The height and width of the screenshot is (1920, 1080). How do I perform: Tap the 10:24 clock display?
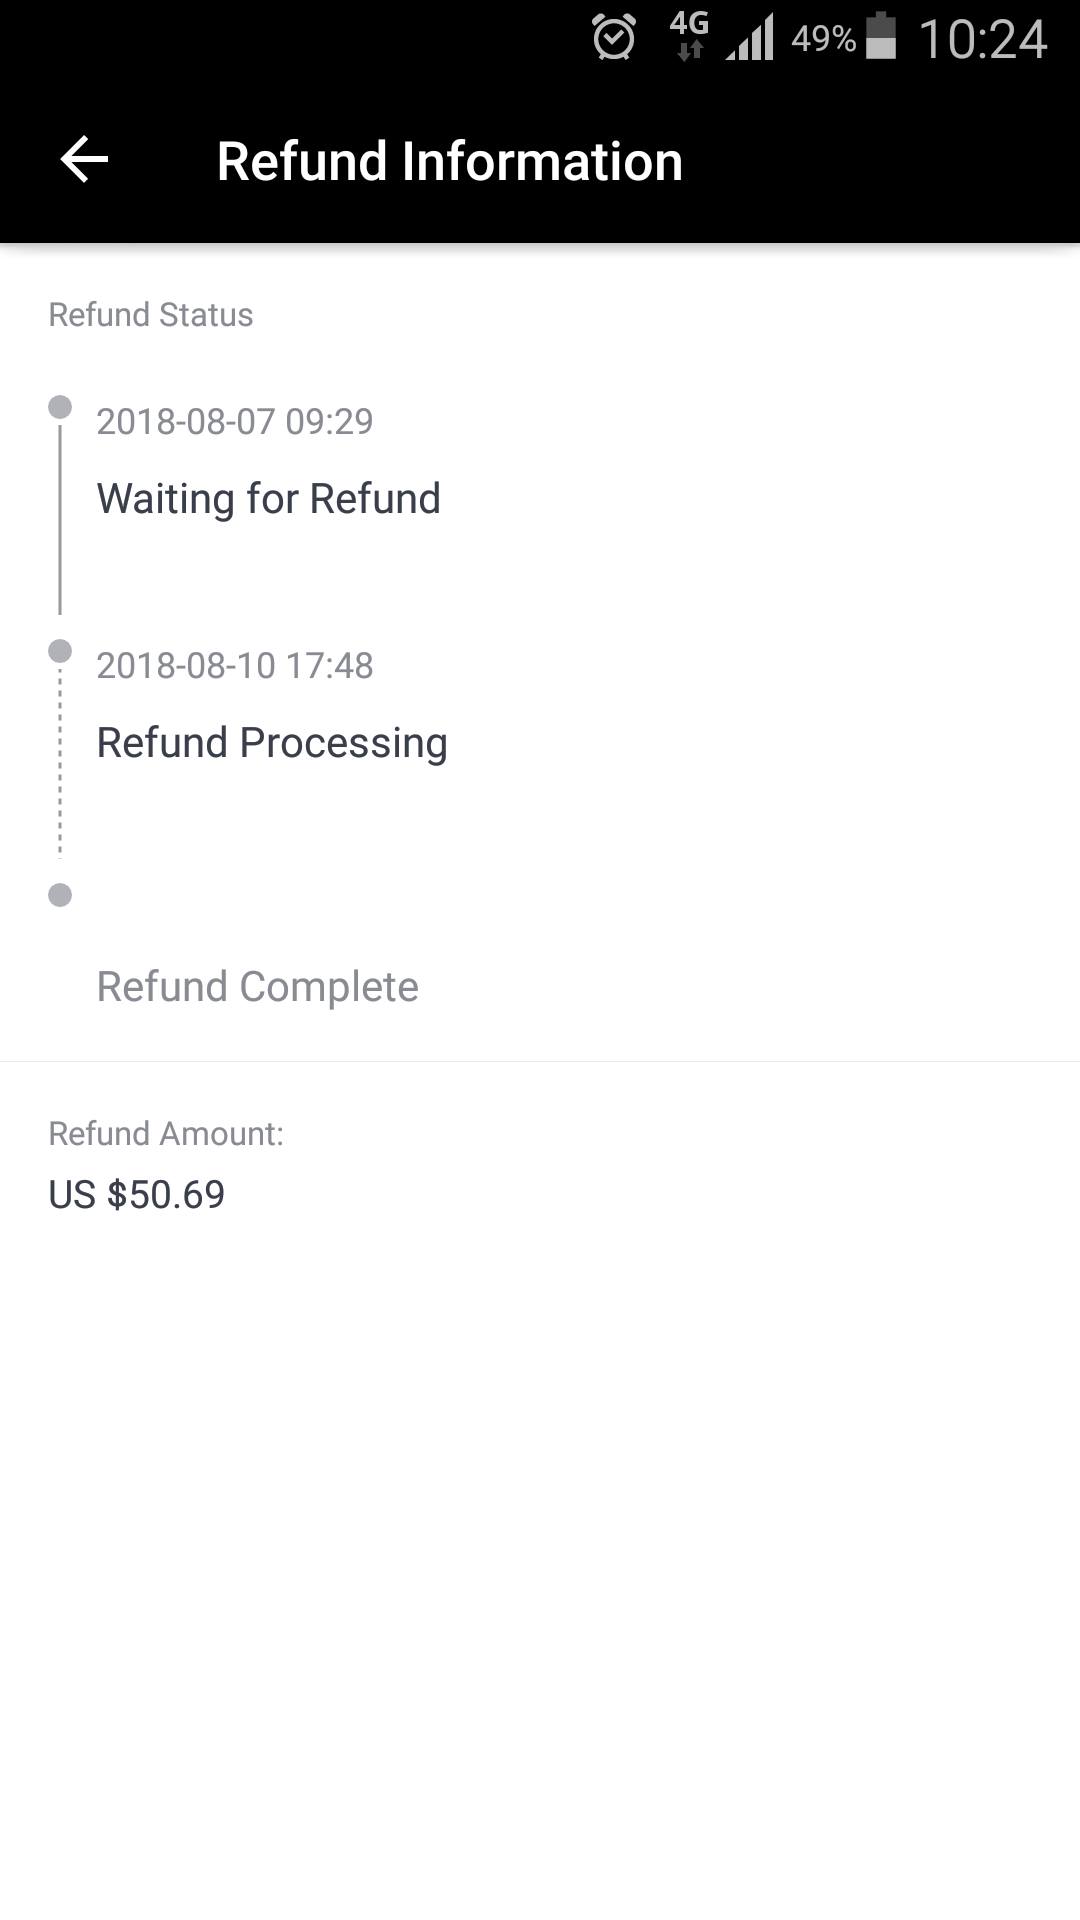[x=983, y=39]
